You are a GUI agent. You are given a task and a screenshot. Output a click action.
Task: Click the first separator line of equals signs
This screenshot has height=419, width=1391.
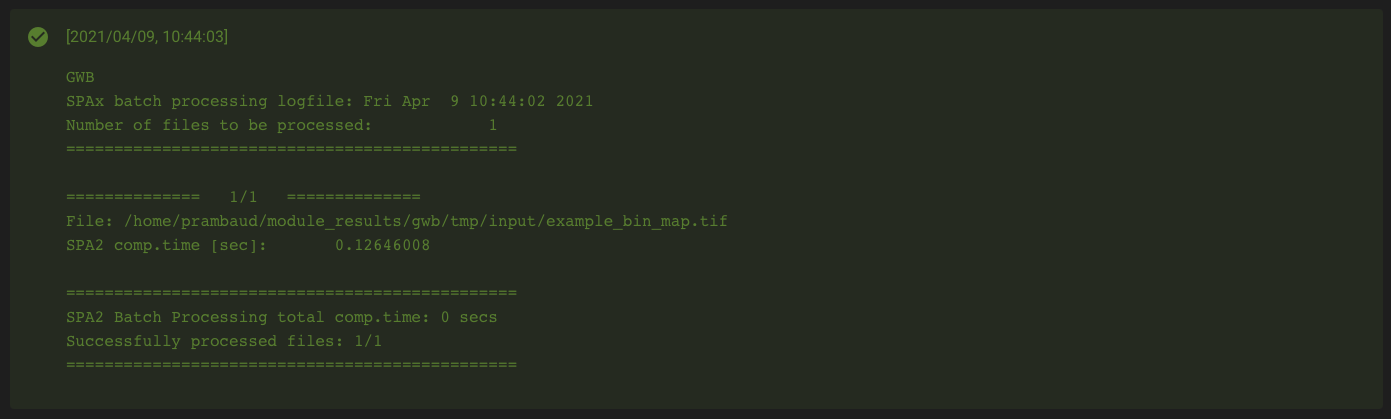click(291, 149)
